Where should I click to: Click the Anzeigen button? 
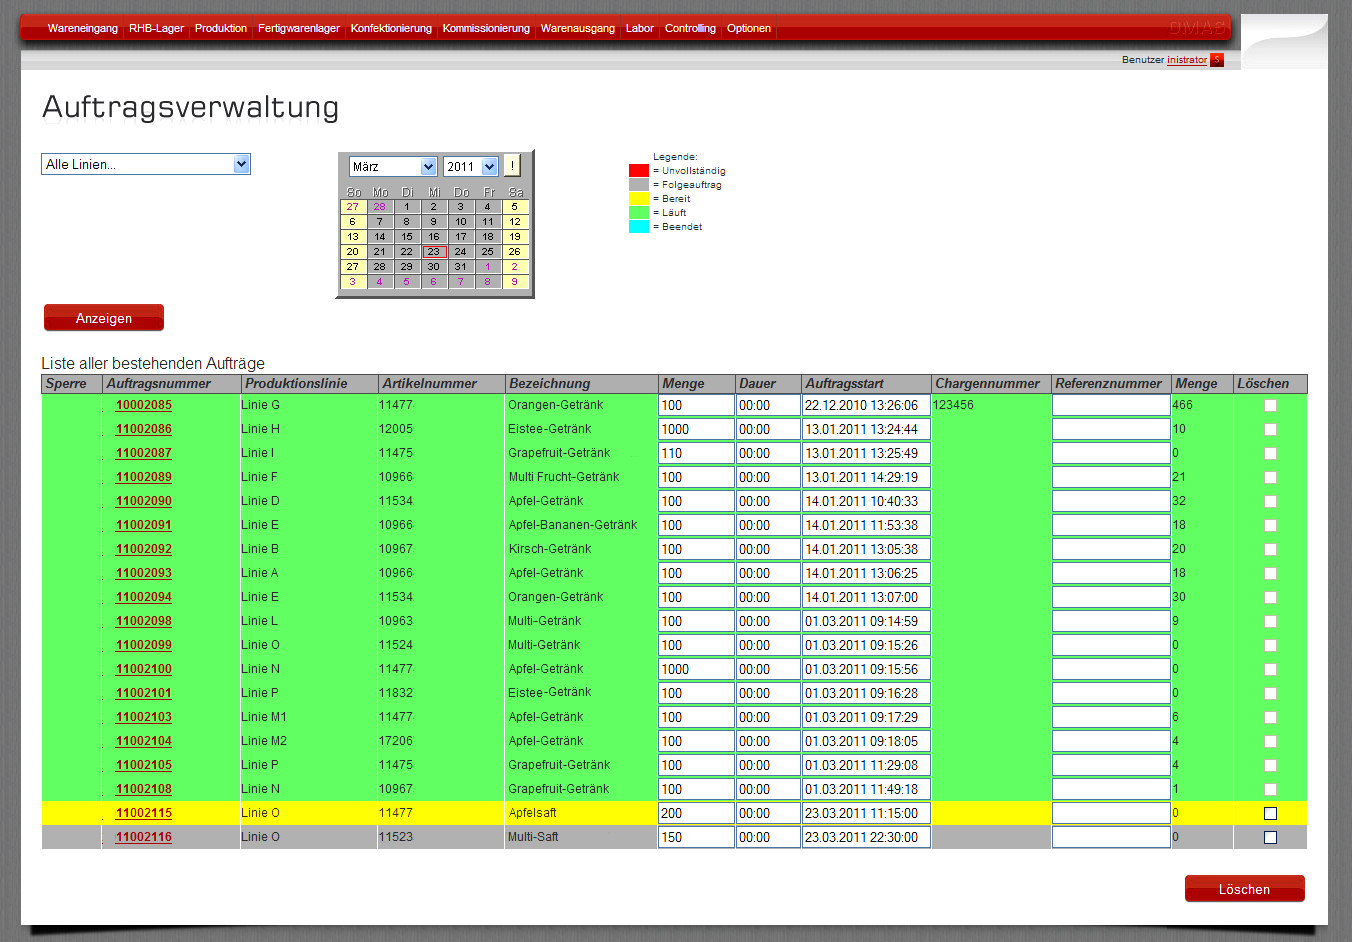click(x=104, y=318)
